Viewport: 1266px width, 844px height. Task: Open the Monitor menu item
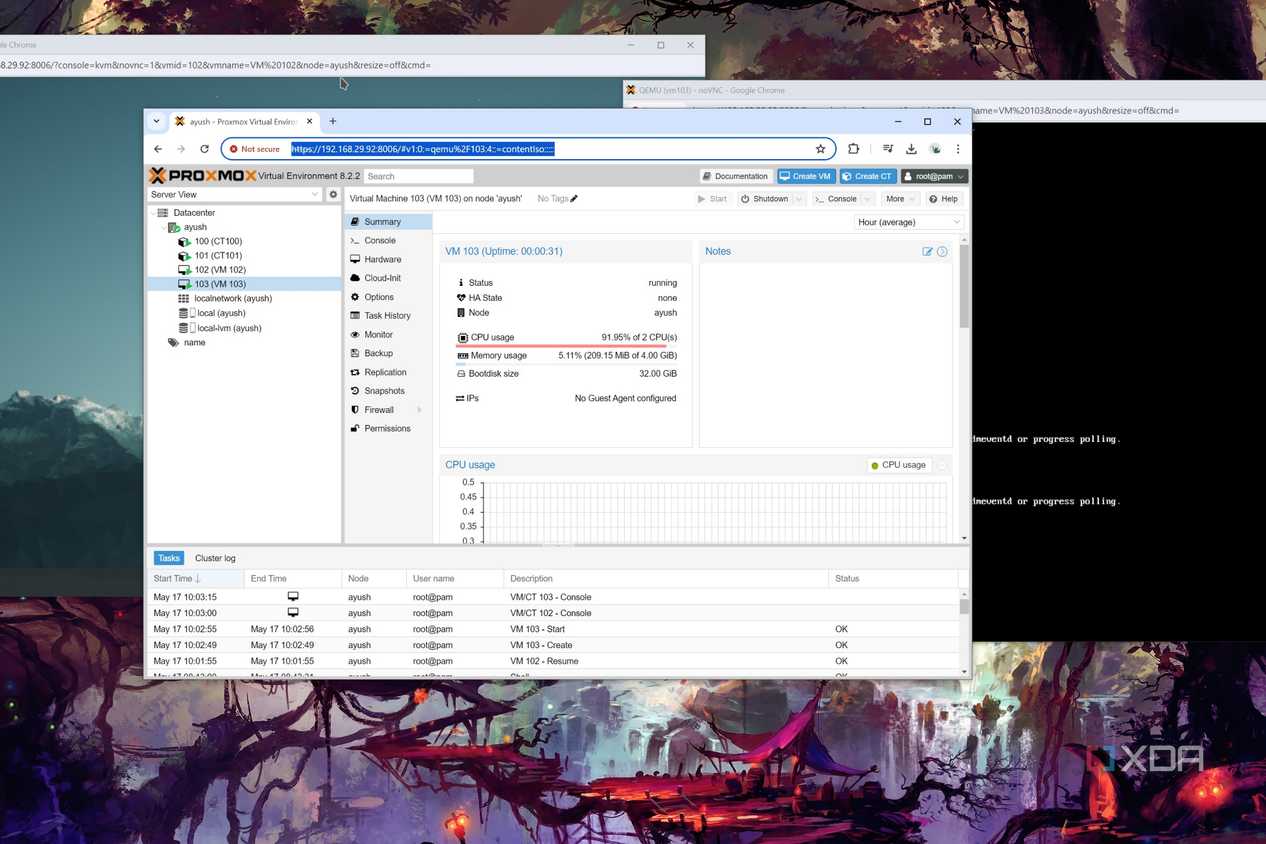[389, 334]
